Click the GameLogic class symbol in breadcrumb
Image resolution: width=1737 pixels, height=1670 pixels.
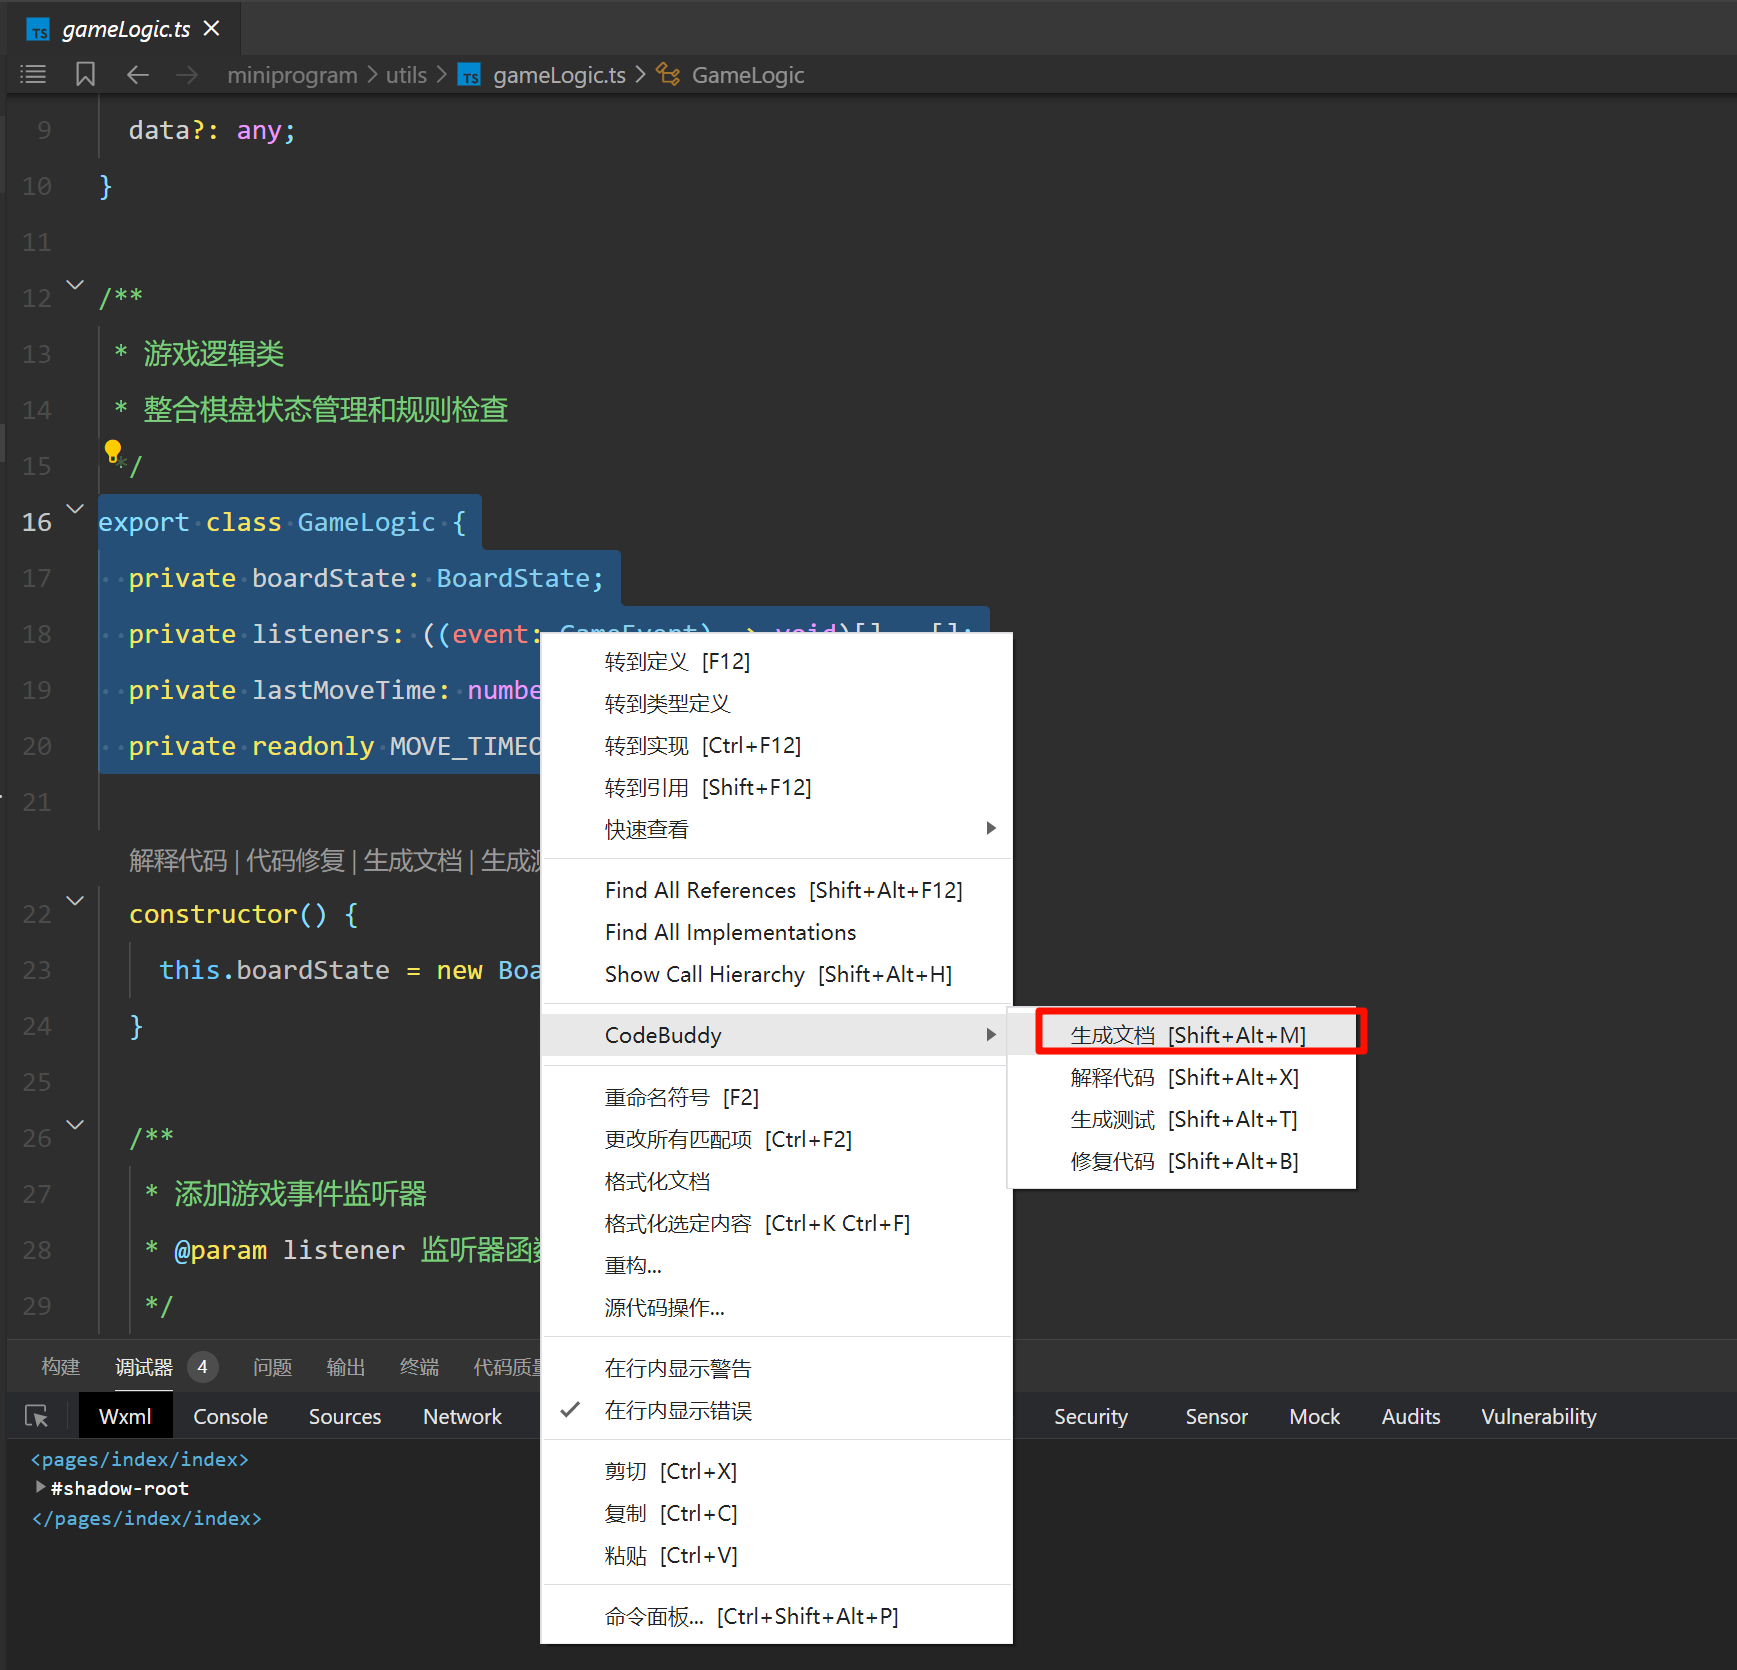[x=747, y=75]
